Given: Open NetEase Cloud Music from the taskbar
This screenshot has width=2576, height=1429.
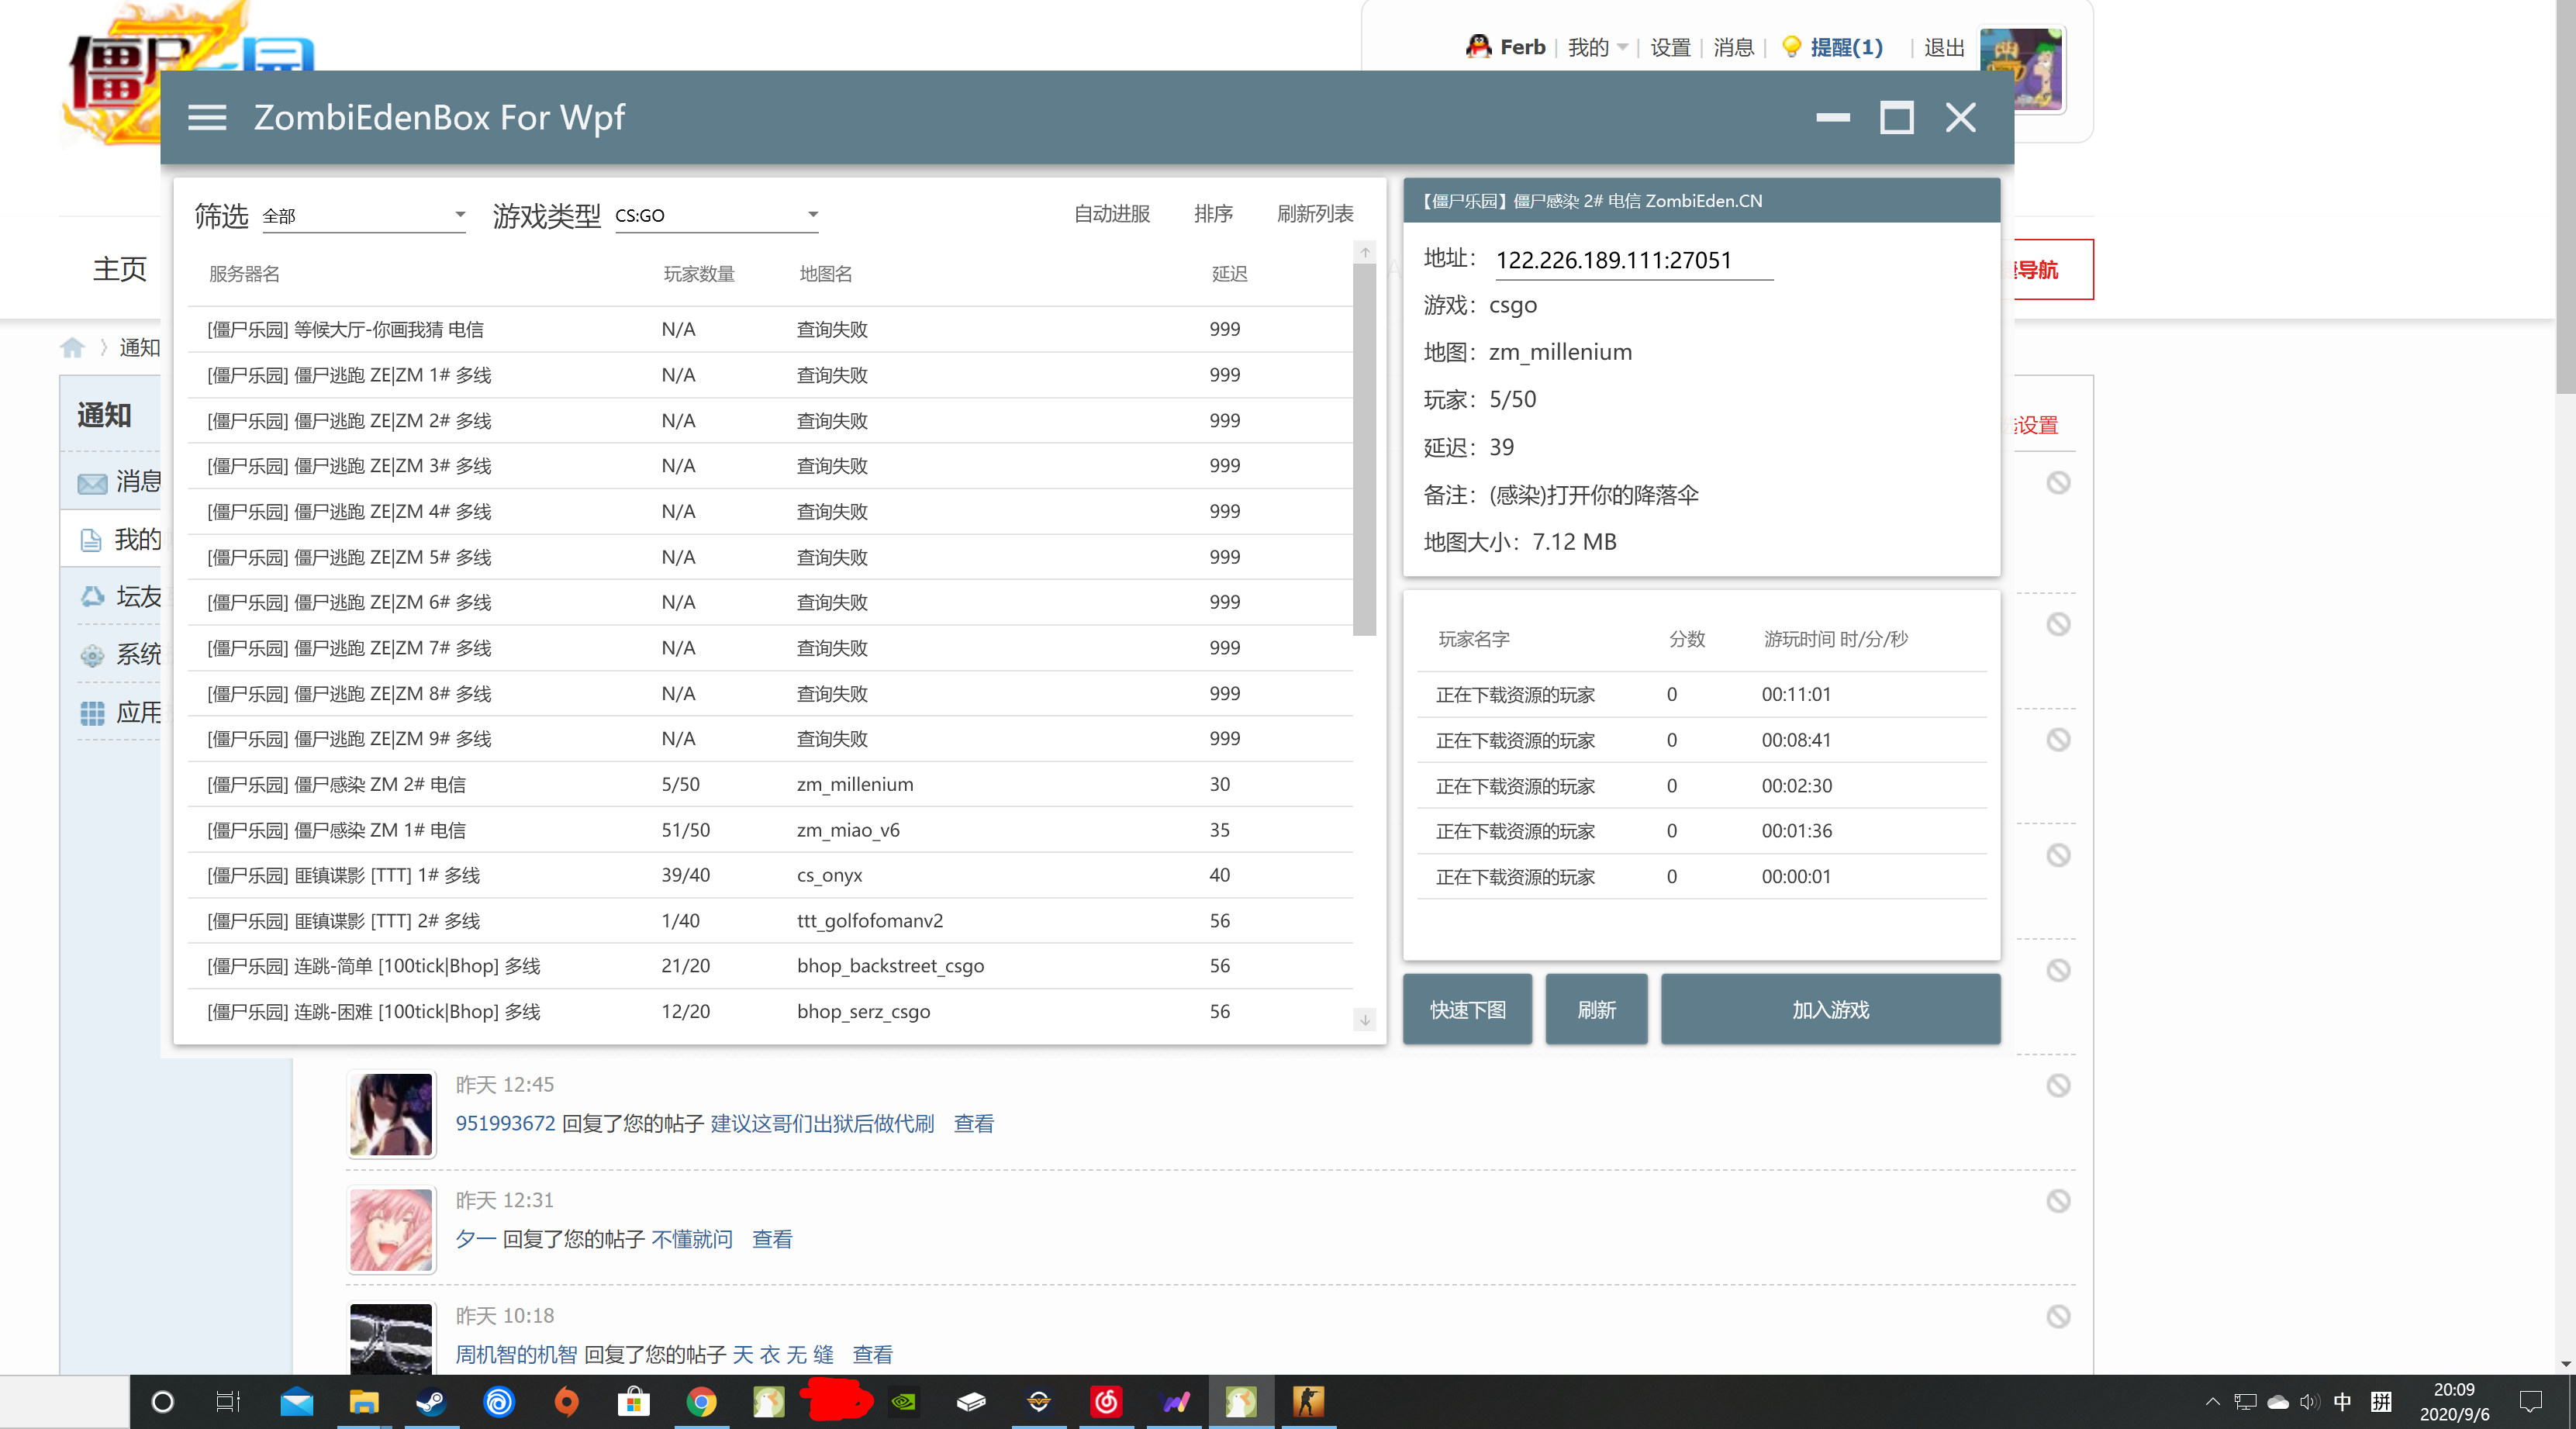Looking at the screenshot, I should pyautogui.click(x=1106, y=1402).
